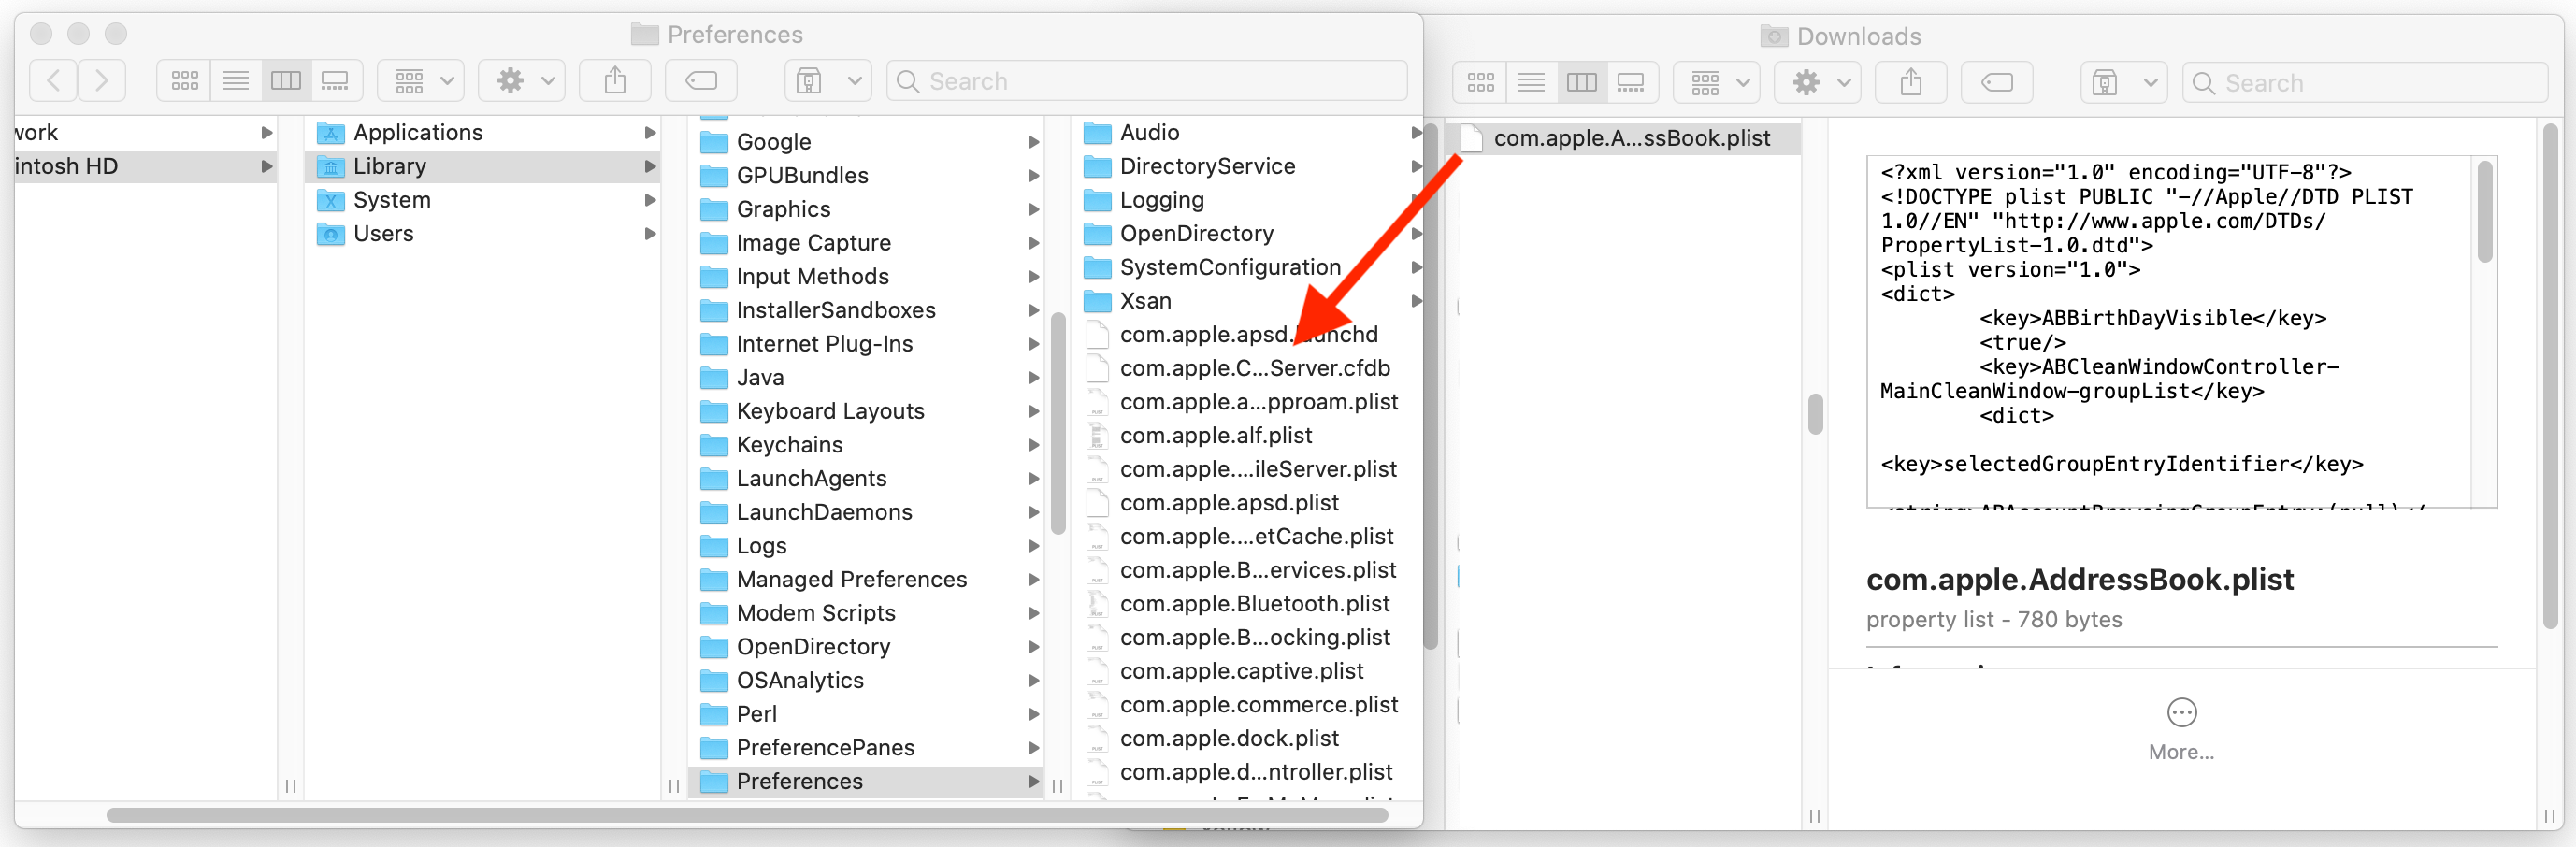Toggle column view in the Downloads window
The image size is (2576, 847).
[1582, 82]
